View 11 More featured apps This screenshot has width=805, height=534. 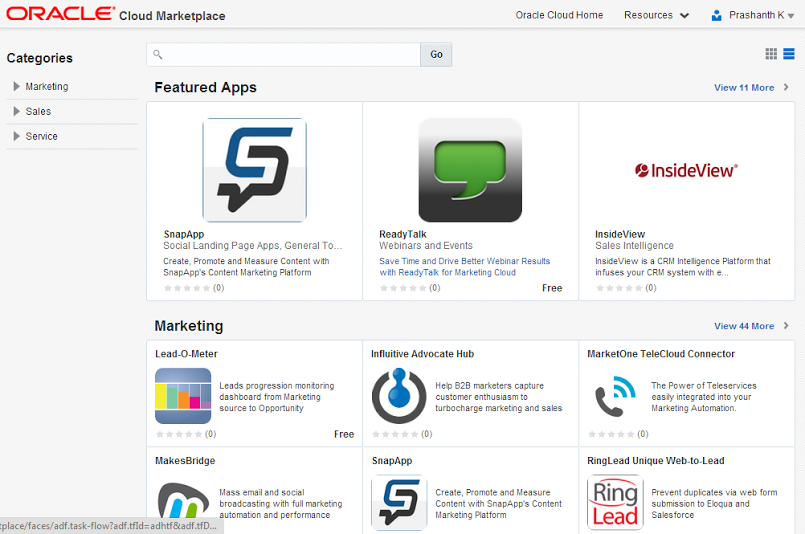(x=751, y=87)
